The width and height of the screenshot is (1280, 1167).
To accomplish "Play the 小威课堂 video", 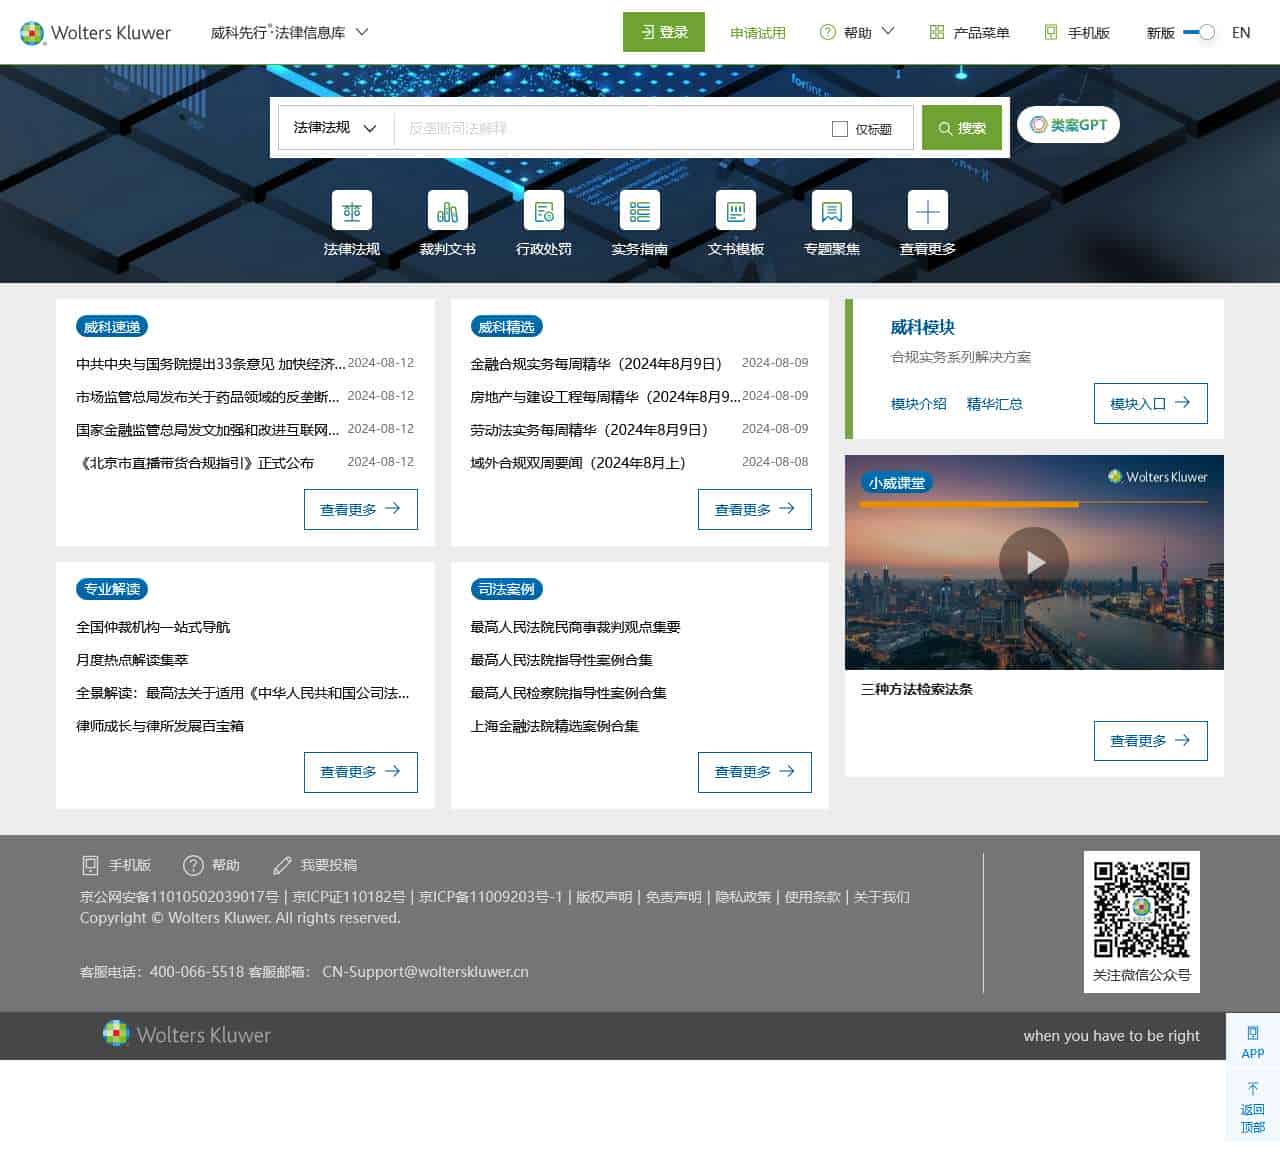I will 1034,562.
